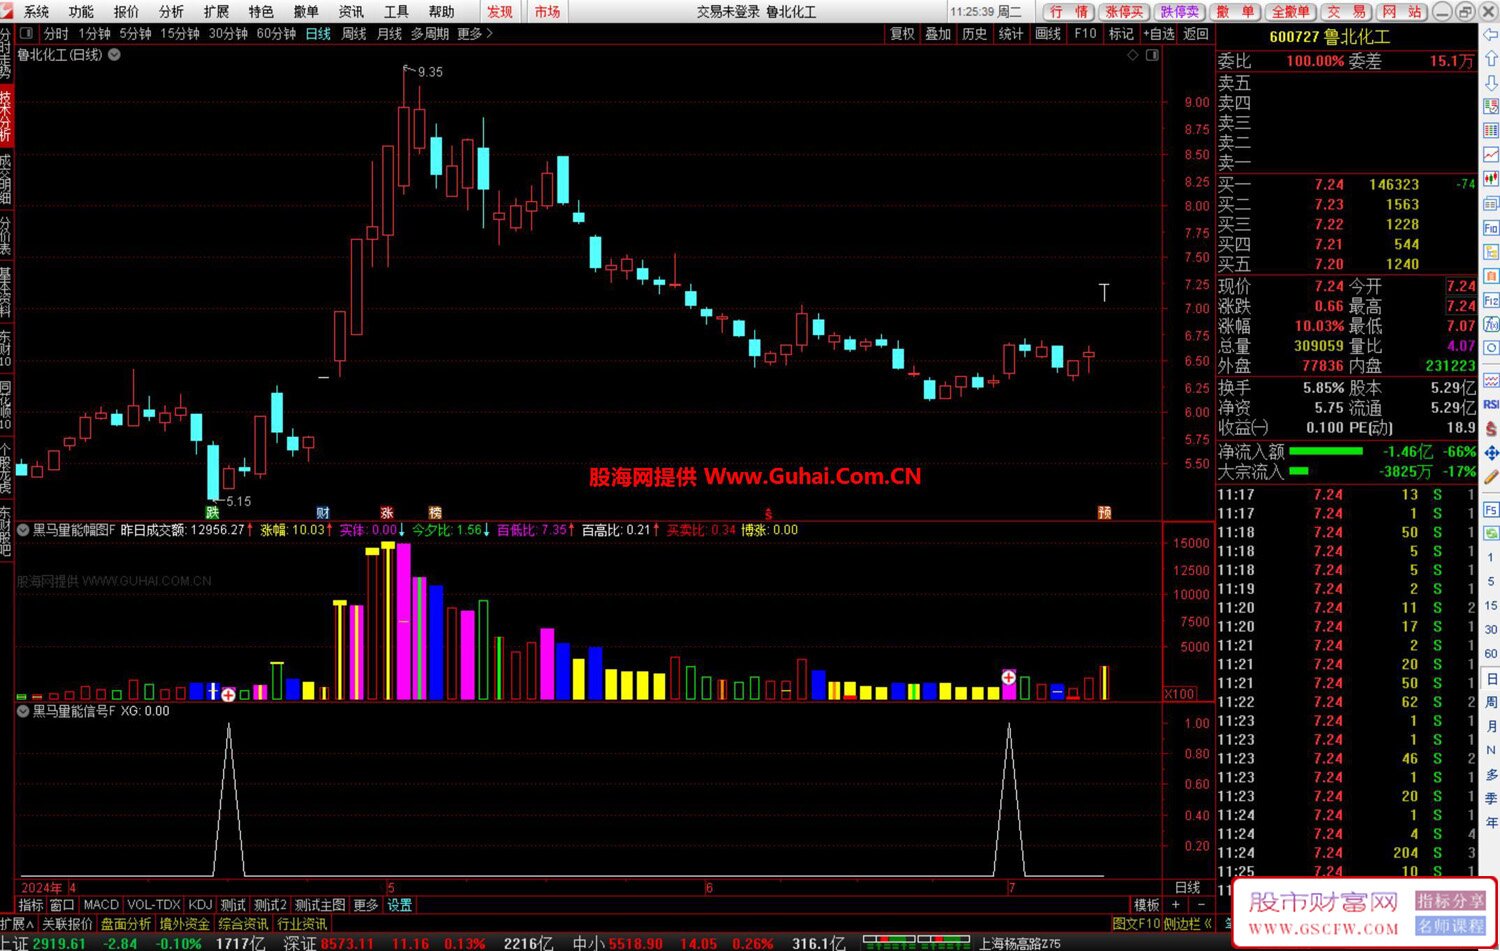Expand the 扩展 panel at bottom

tap(17, 924)
